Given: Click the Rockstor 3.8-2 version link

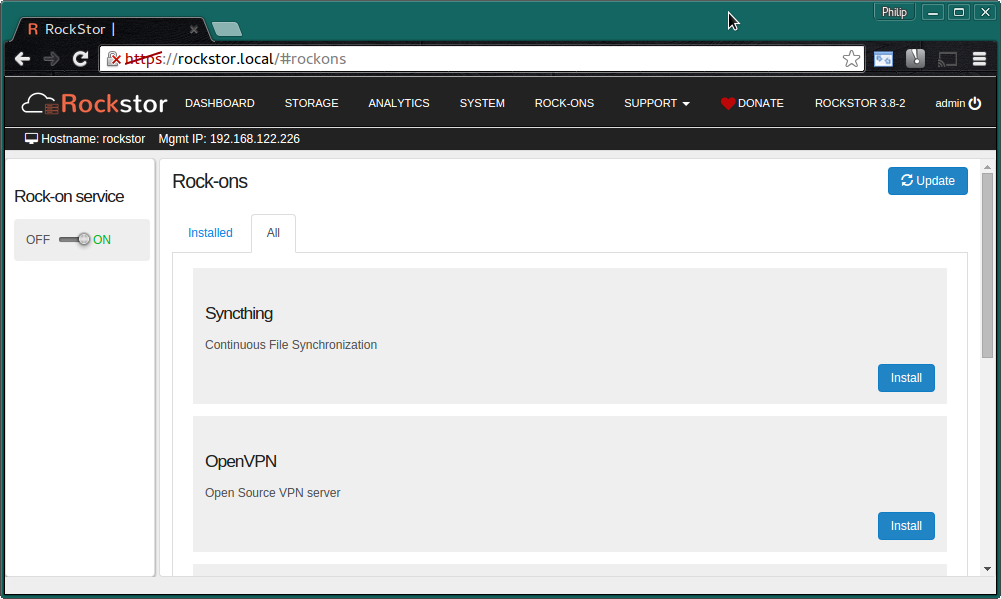Looking at the screenshot, I should [x=860, y=103].
